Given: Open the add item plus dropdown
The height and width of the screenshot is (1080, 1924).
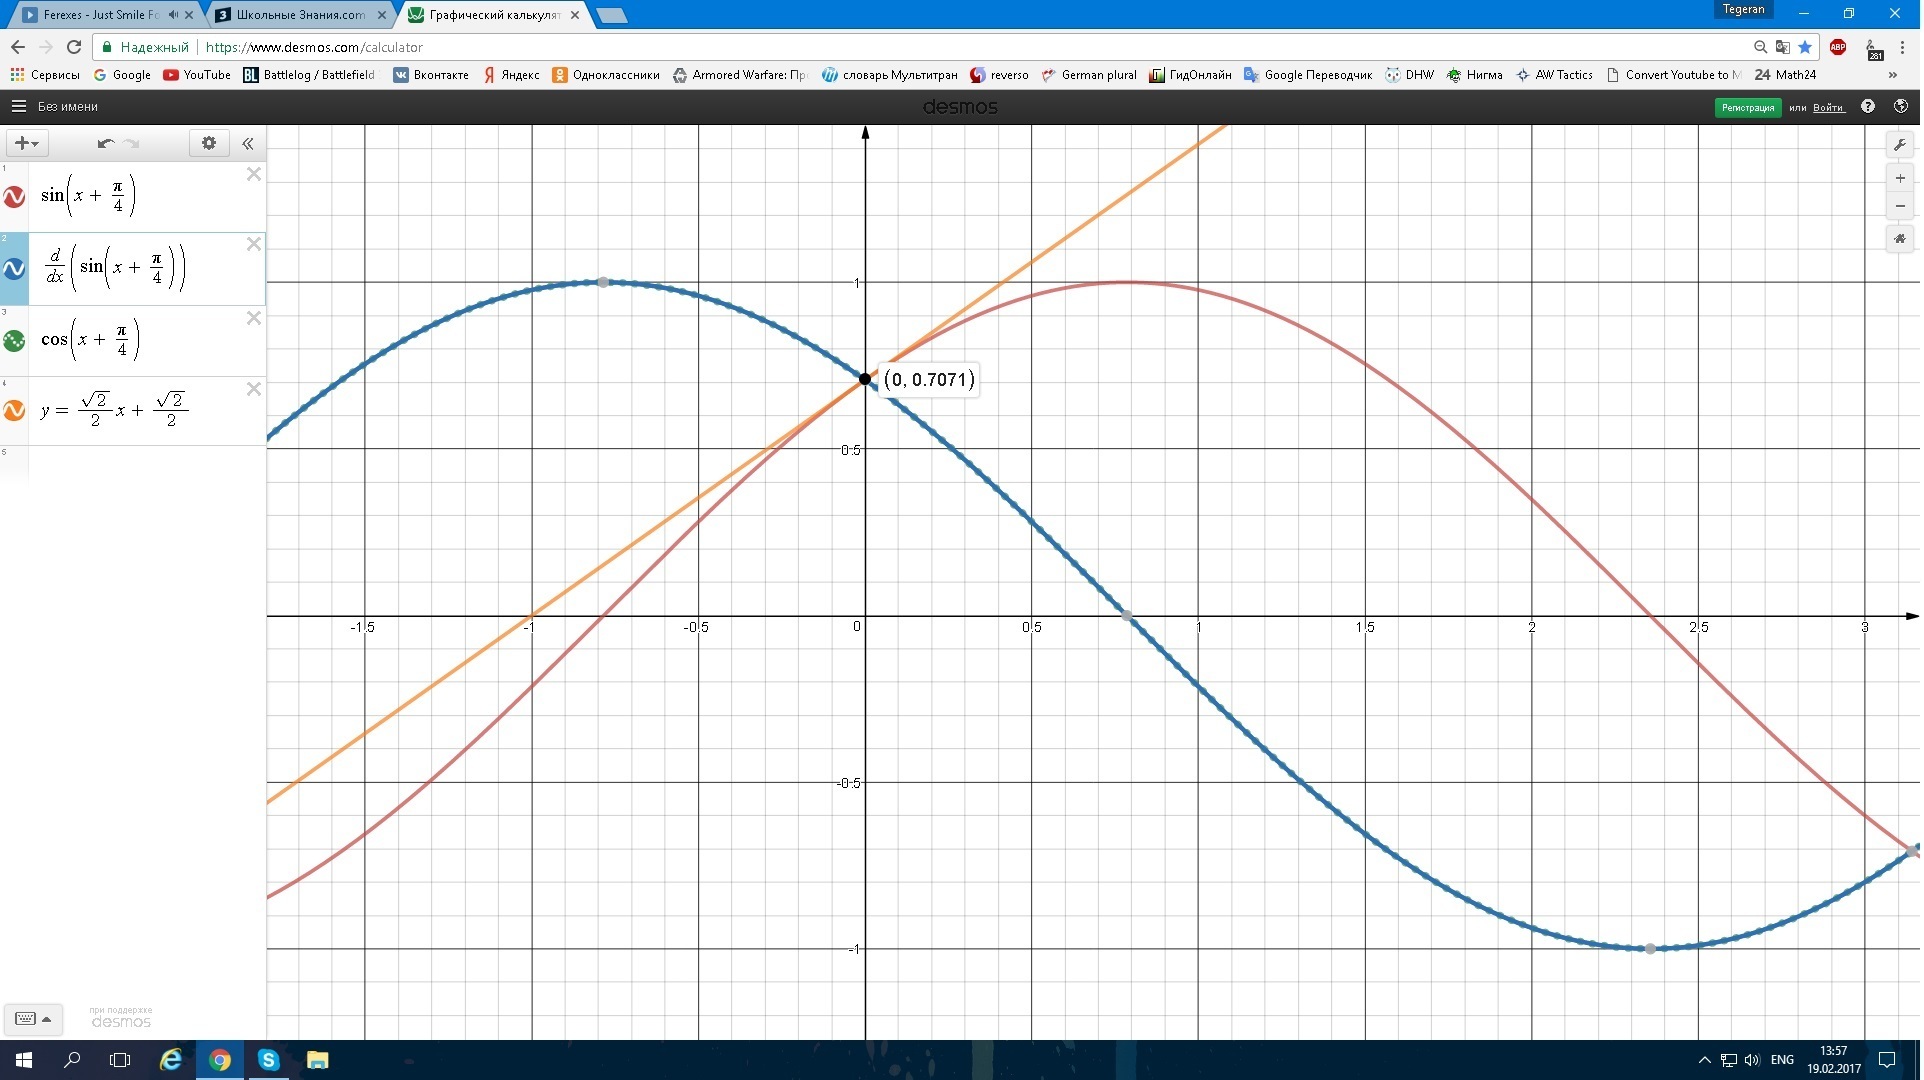Looking at the screenshot, I should 27,143.
